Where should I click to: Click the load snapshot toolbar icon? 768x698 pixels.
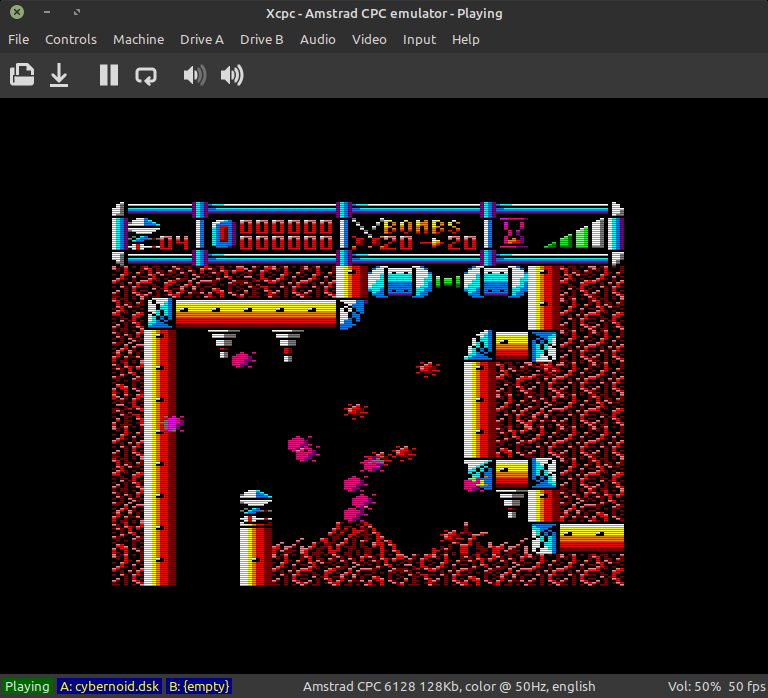coord(22,75)
